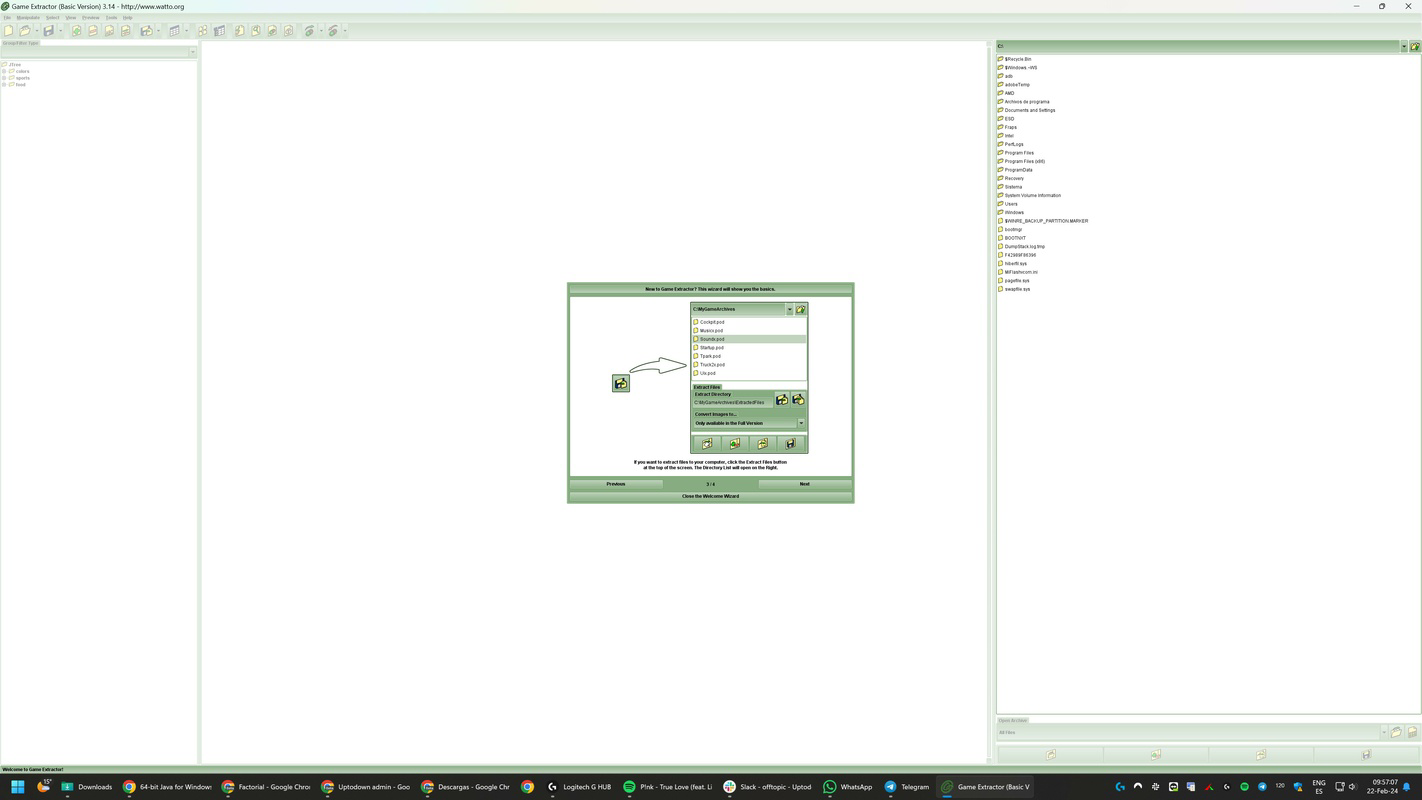The height and width of the screenshot is (800, 1422).
Task: Click the floppy disk button in Open Archive bottom row
Action: [x=1365, y=755]
